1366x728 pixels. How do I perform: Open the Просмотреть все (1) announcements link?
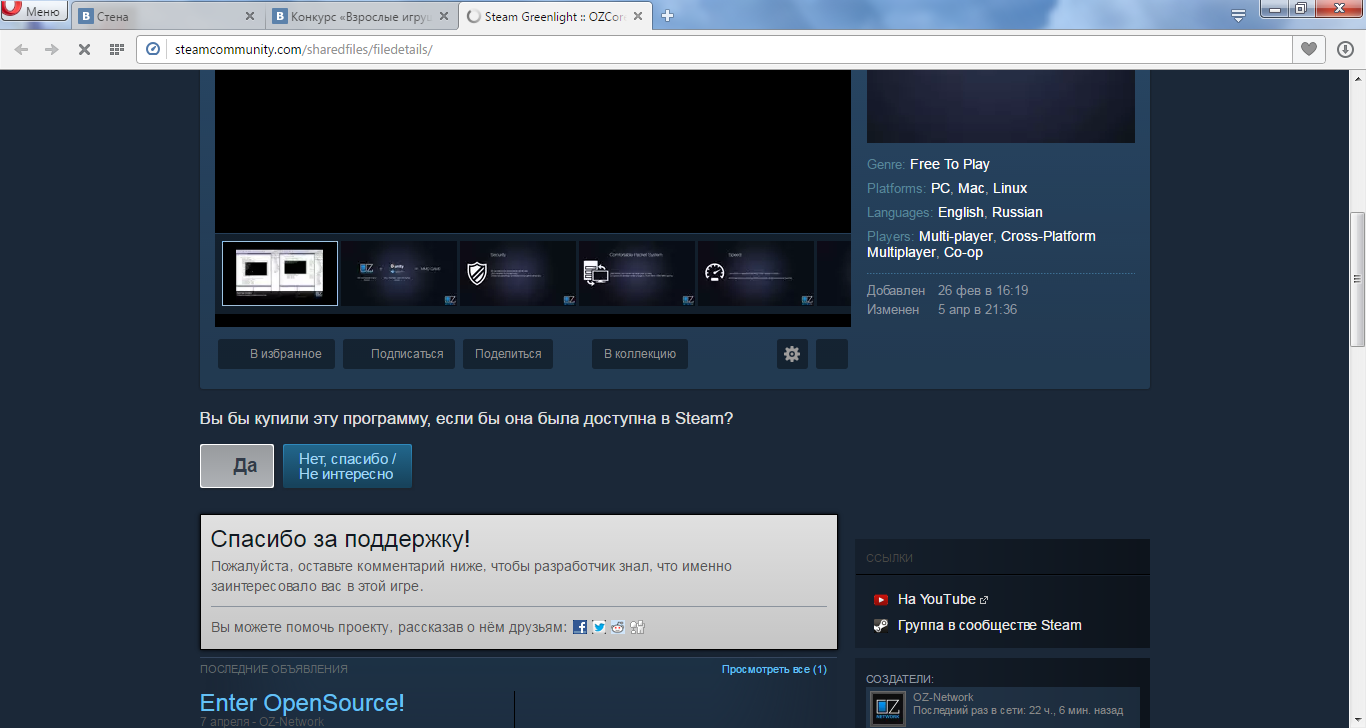(x=774, y=669)
